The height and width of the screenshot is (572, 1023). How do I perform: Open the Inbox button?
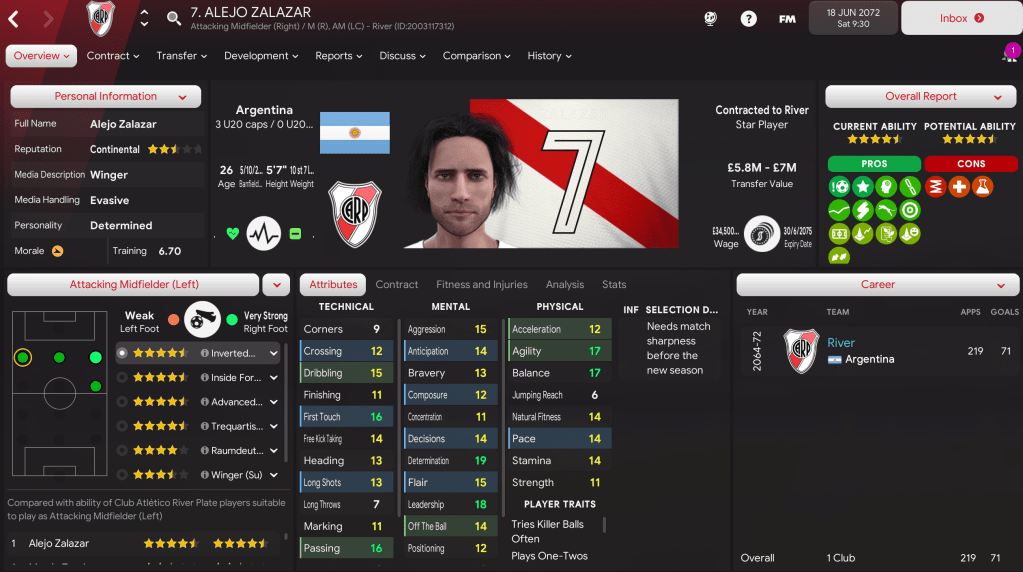click(x=962, y=18)
